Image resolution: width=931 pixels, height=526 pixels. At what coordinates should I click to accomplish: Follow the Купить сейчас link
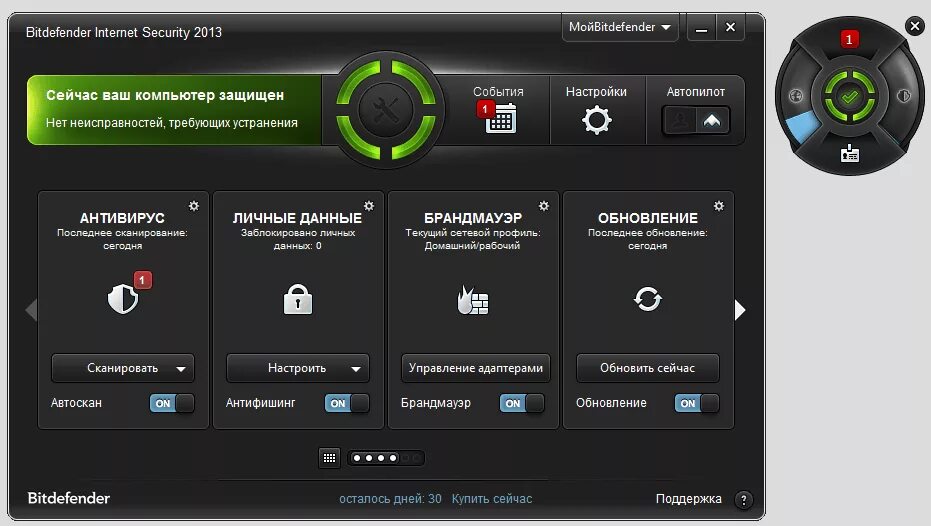492,499
